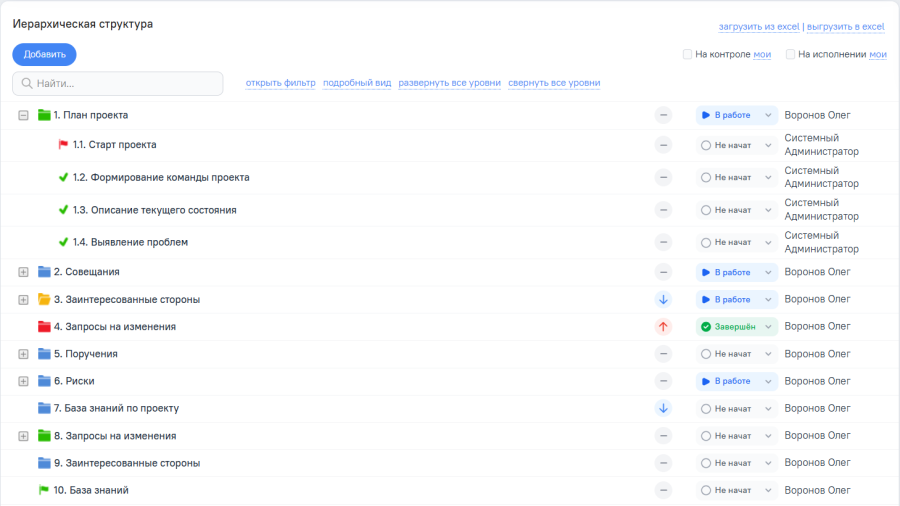The height and width of the screenshot is (506, 900).
Task: Click priority dash icon of Старт проекта
Action: tap(664, 145)
